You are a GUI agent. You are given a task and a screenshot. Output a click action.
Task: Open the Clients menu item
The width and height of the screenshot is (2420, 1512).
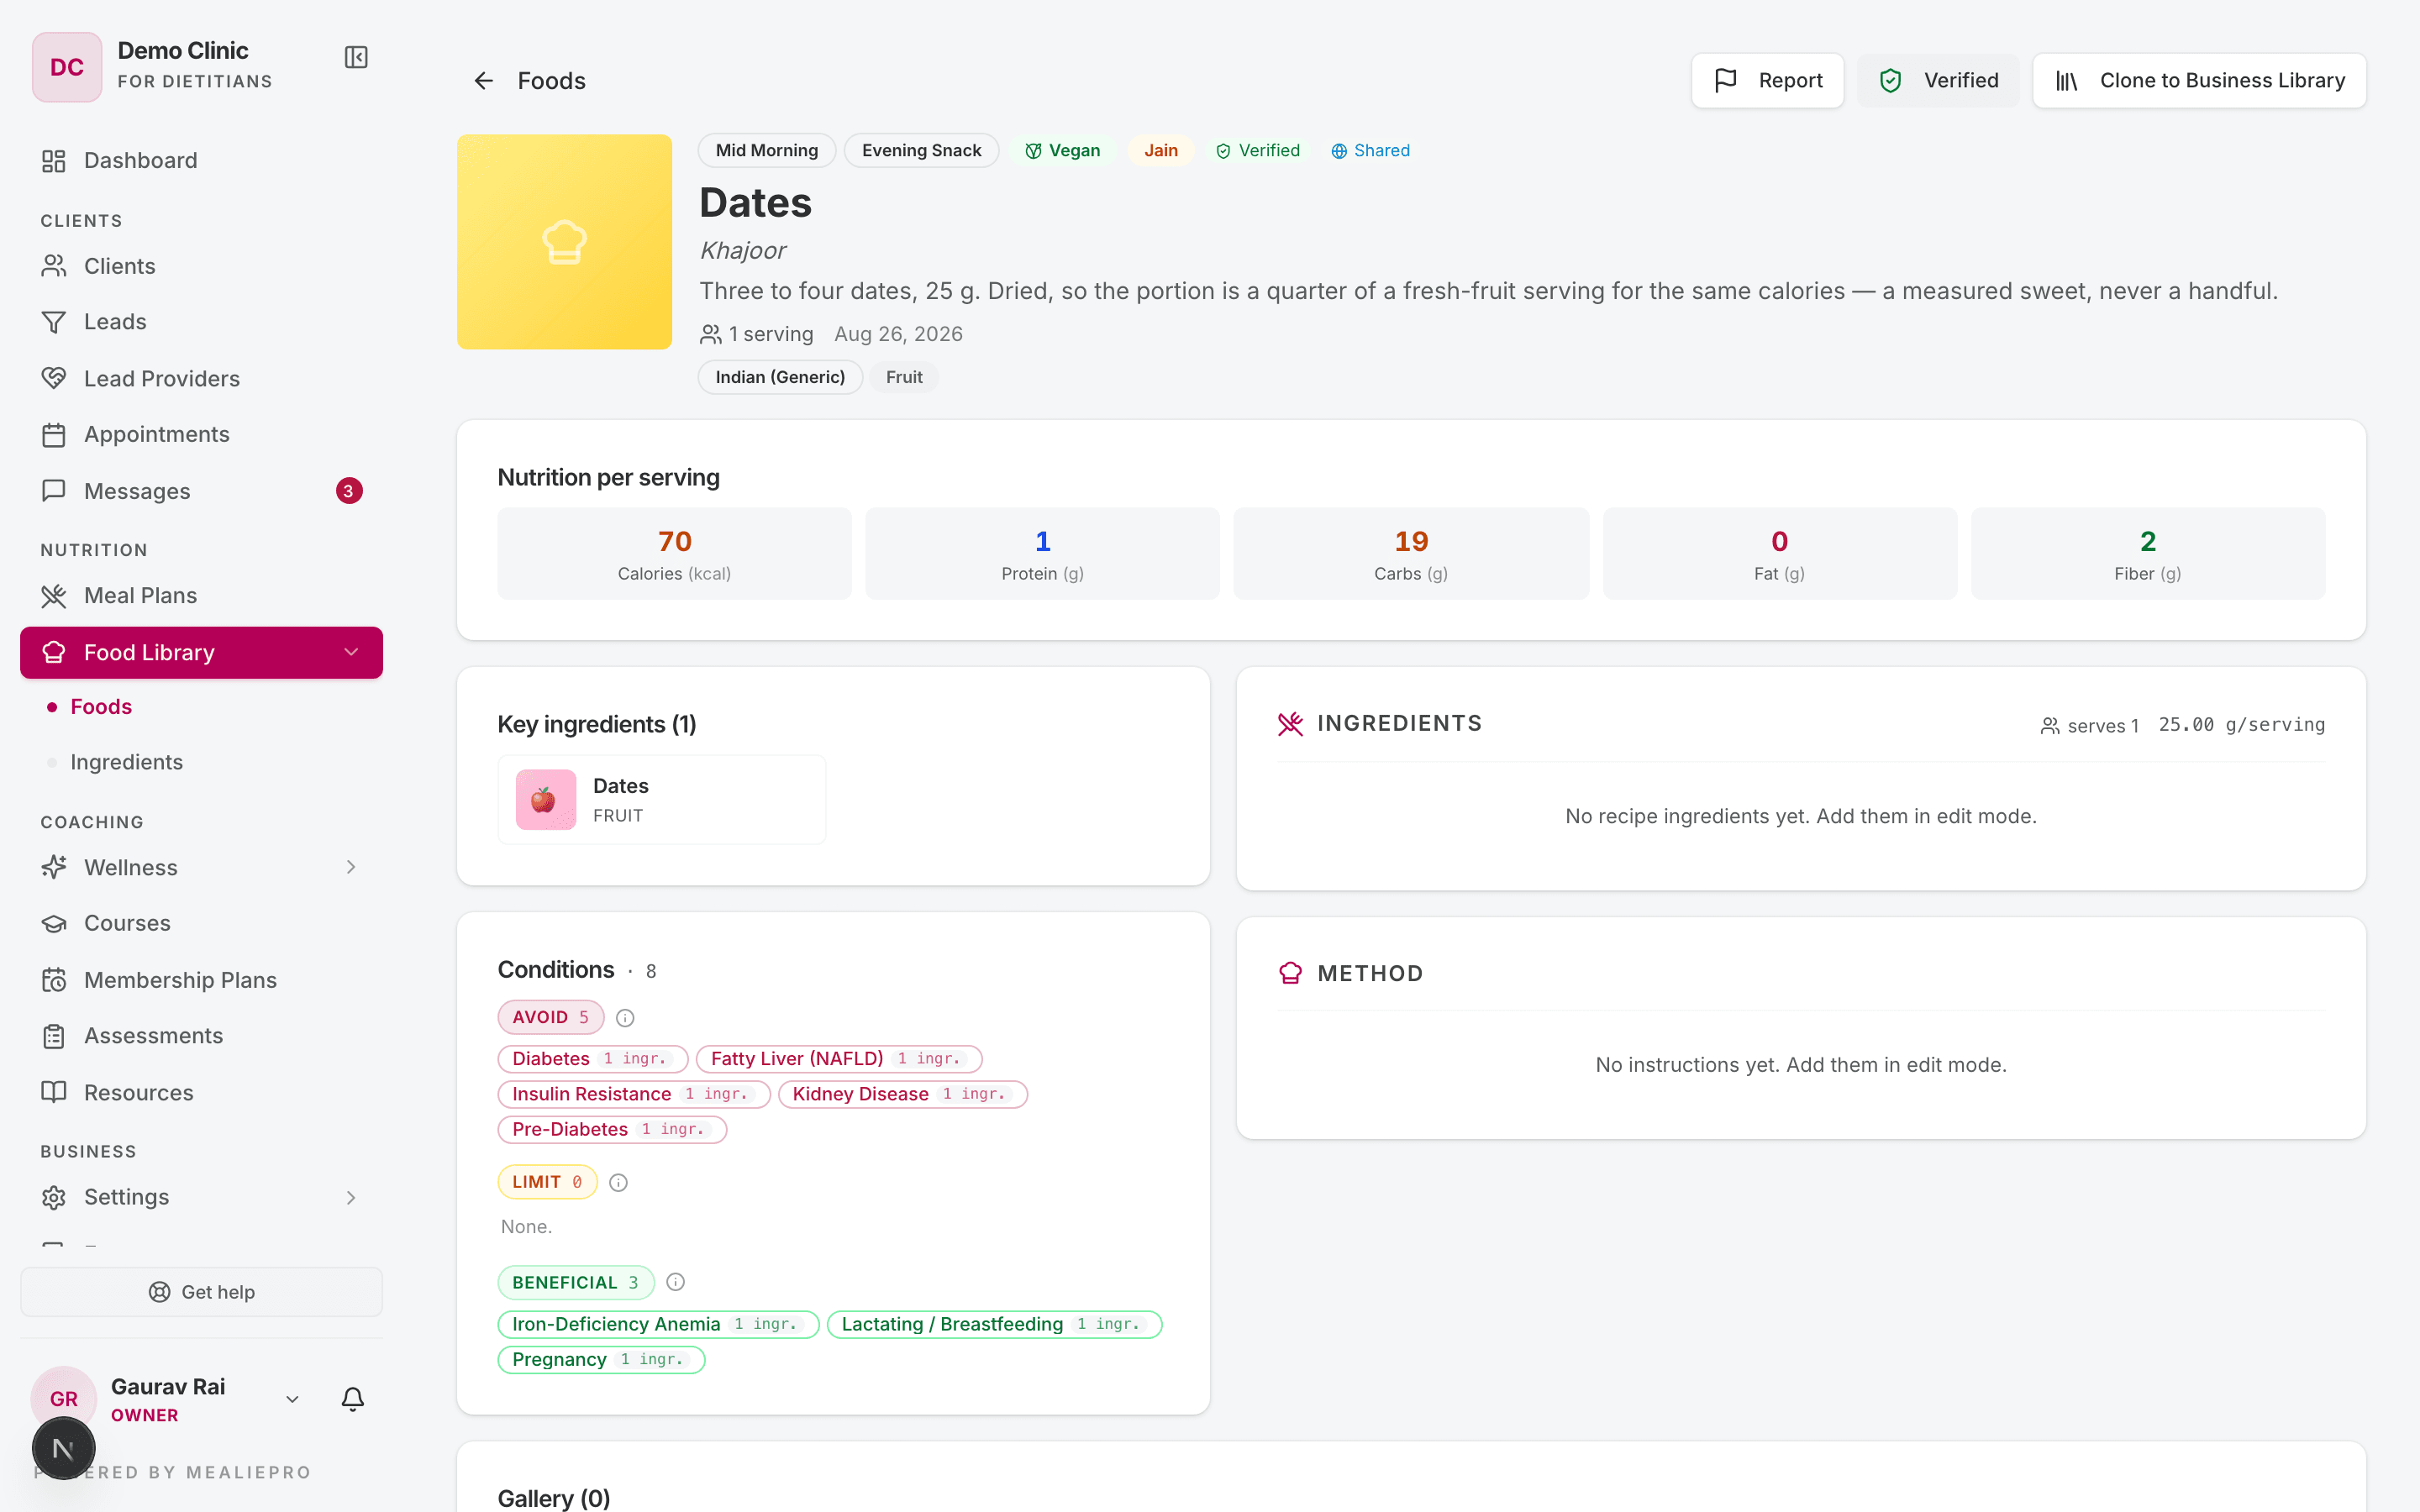click(x=201, y=266)
